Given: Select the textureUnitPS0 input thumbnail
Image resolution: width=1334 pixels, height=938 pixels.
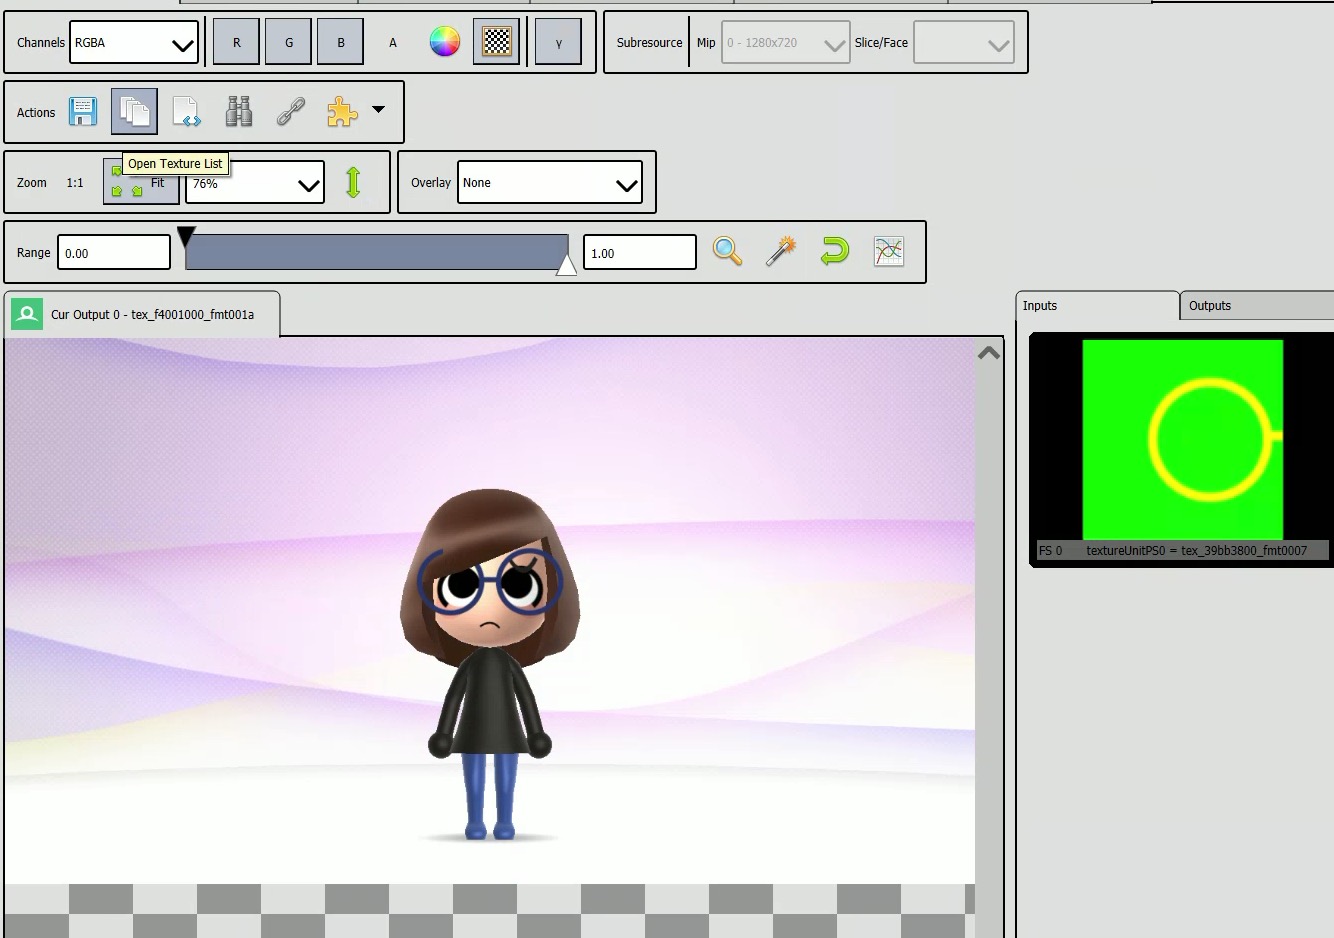Looking at the screenshot, I should tap(1182, 441).
